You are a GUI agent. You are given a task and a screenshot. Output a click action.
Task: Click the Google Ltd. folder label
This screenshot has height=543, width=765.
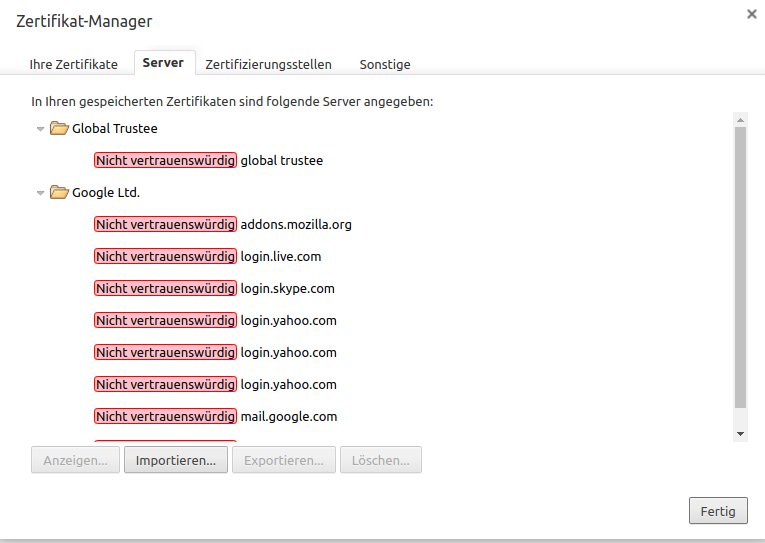106,193
